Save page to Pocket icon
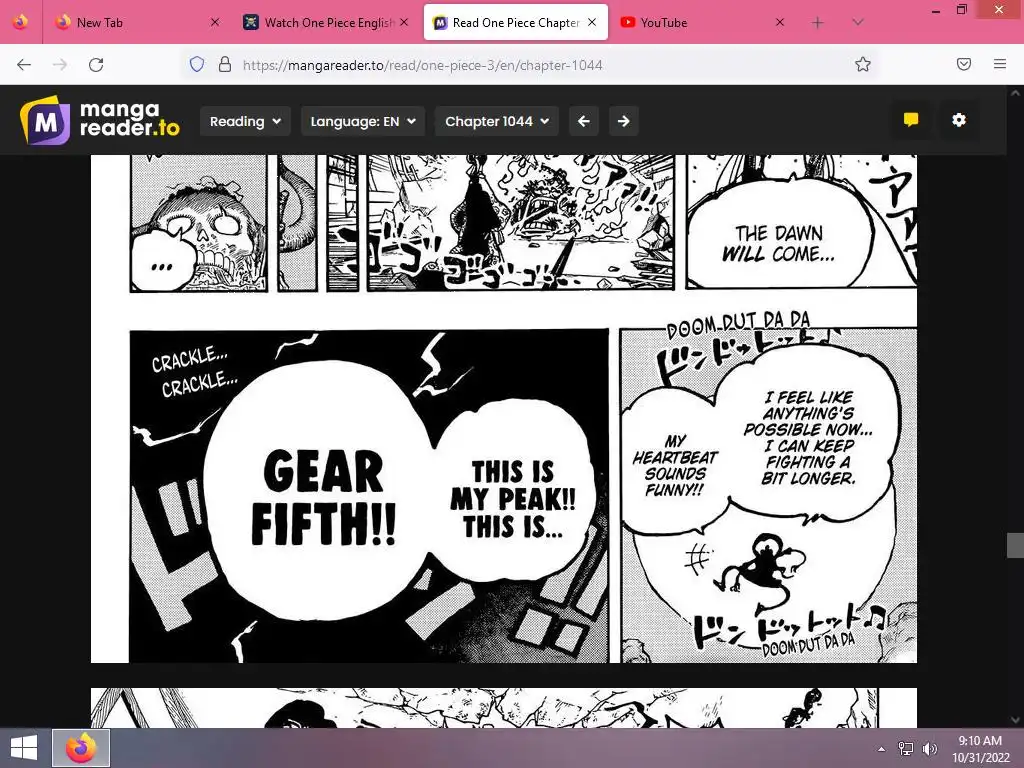The height and width of the screenshot is (768, 1024). [963, 64]
